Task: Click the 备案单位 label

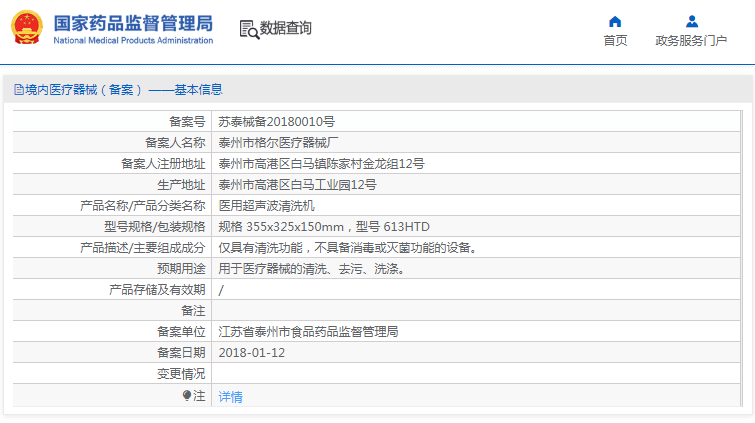Action: (x=181, y=331)
